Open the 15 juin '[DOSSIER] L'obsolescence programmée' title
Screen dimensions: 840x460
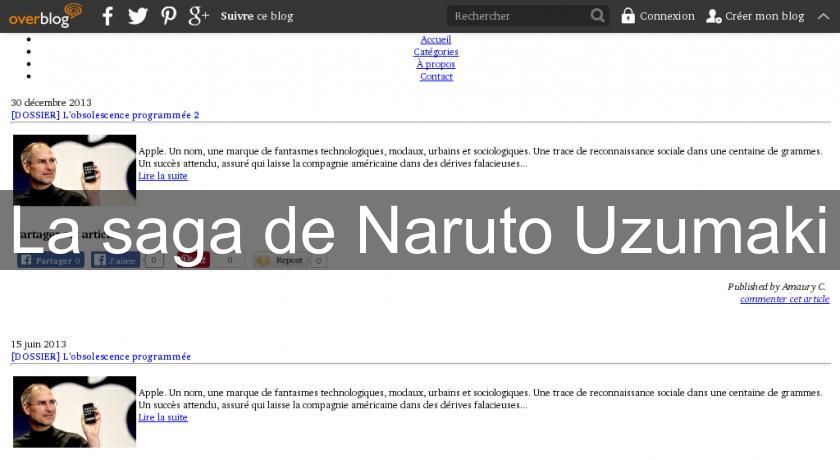point(101,356)
